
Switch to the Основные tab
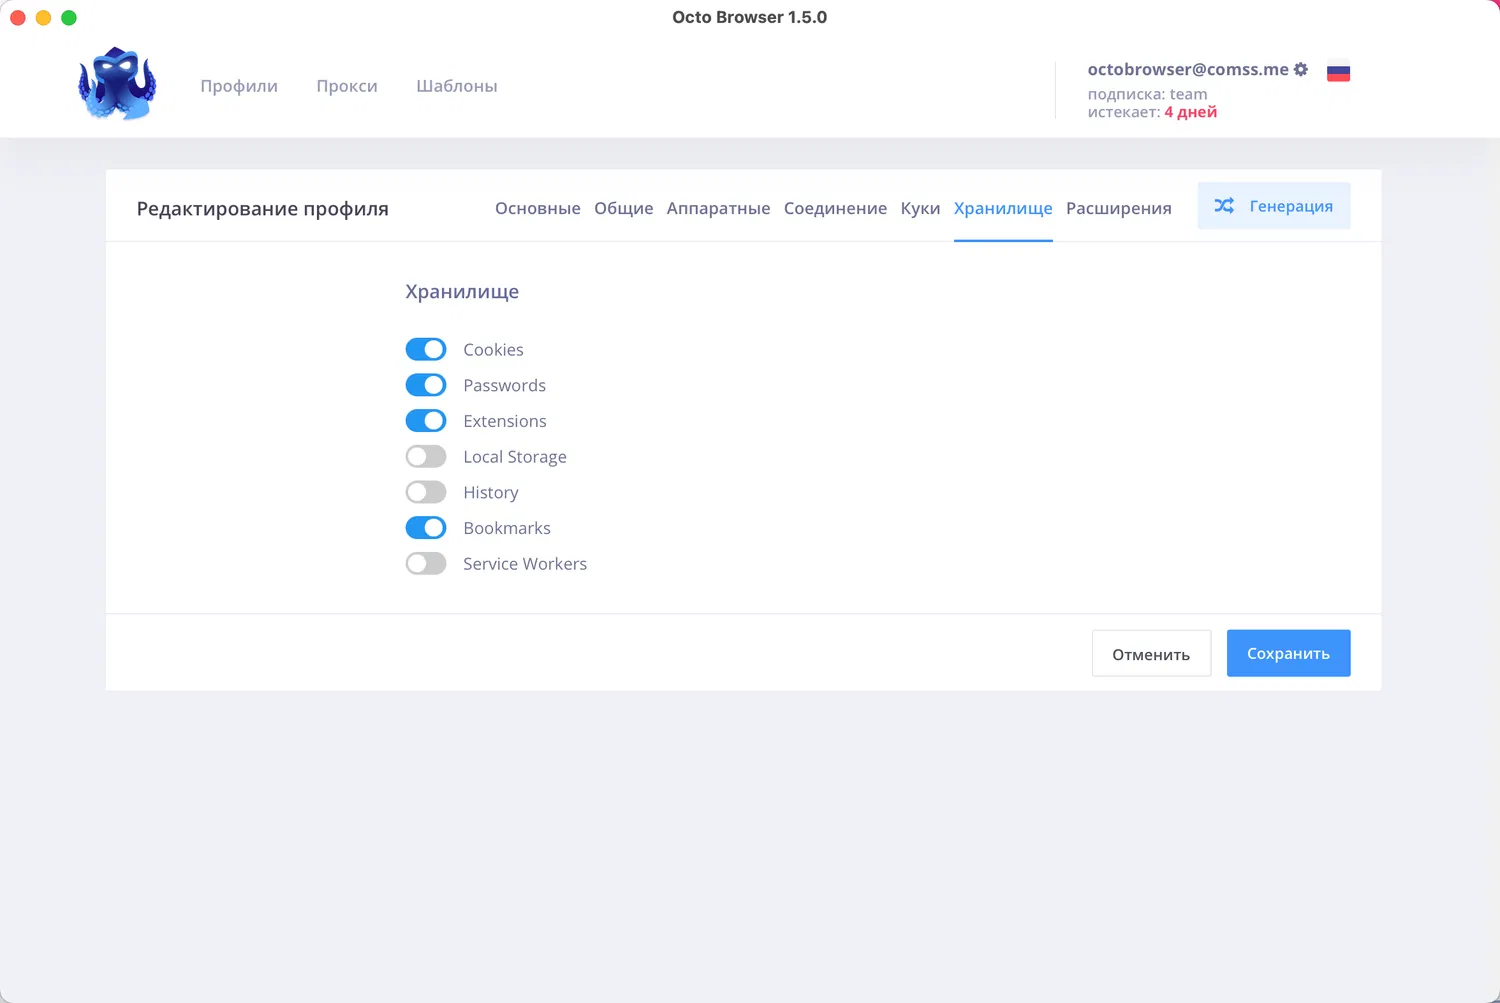(538, 208)
